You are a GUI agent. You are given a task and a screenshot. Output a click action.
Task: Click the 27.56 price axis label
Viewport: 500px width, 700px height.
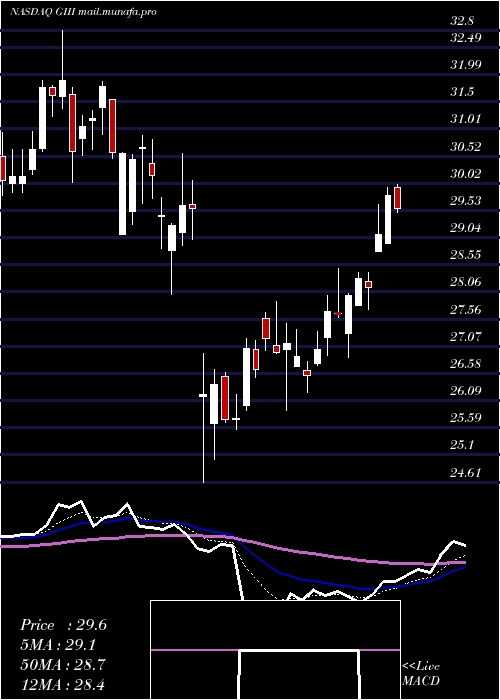[466, 309]
